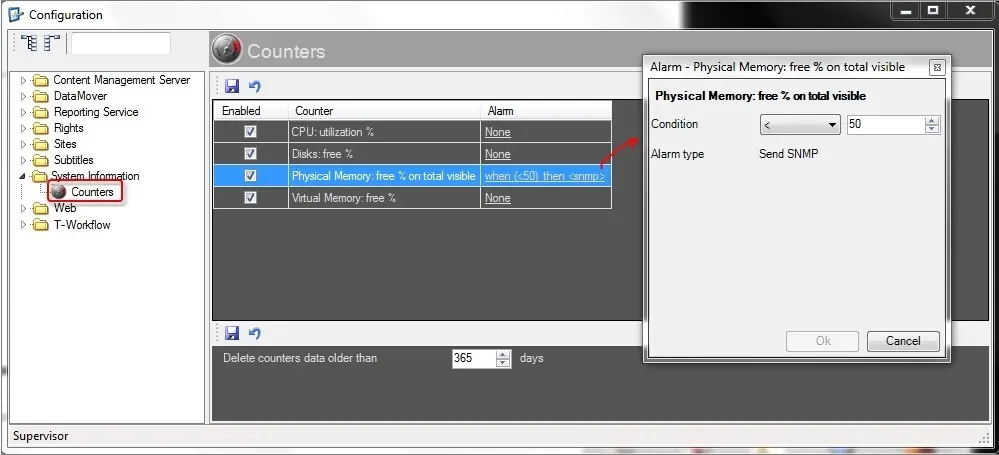This screenshot has width=999, height=455.
Task: Expand the Content Management Server folder
Action: [x=24, y=80]
